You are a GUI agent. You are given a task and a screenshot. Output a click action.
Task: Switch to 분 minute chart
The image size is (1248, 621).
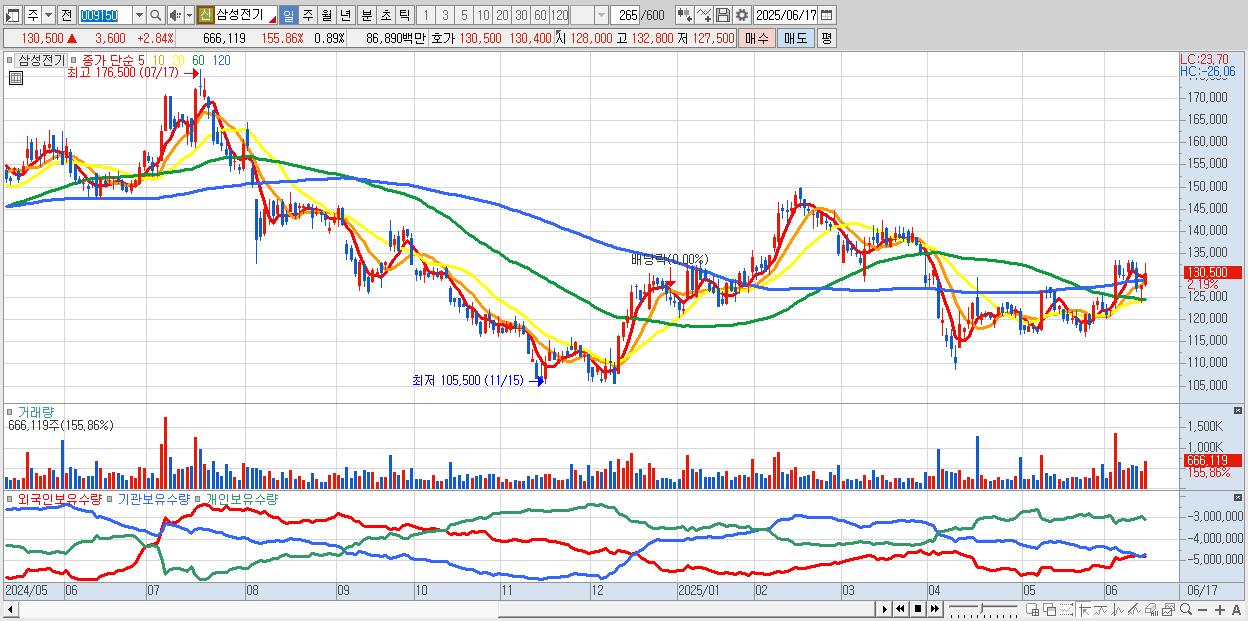(366, 15)
